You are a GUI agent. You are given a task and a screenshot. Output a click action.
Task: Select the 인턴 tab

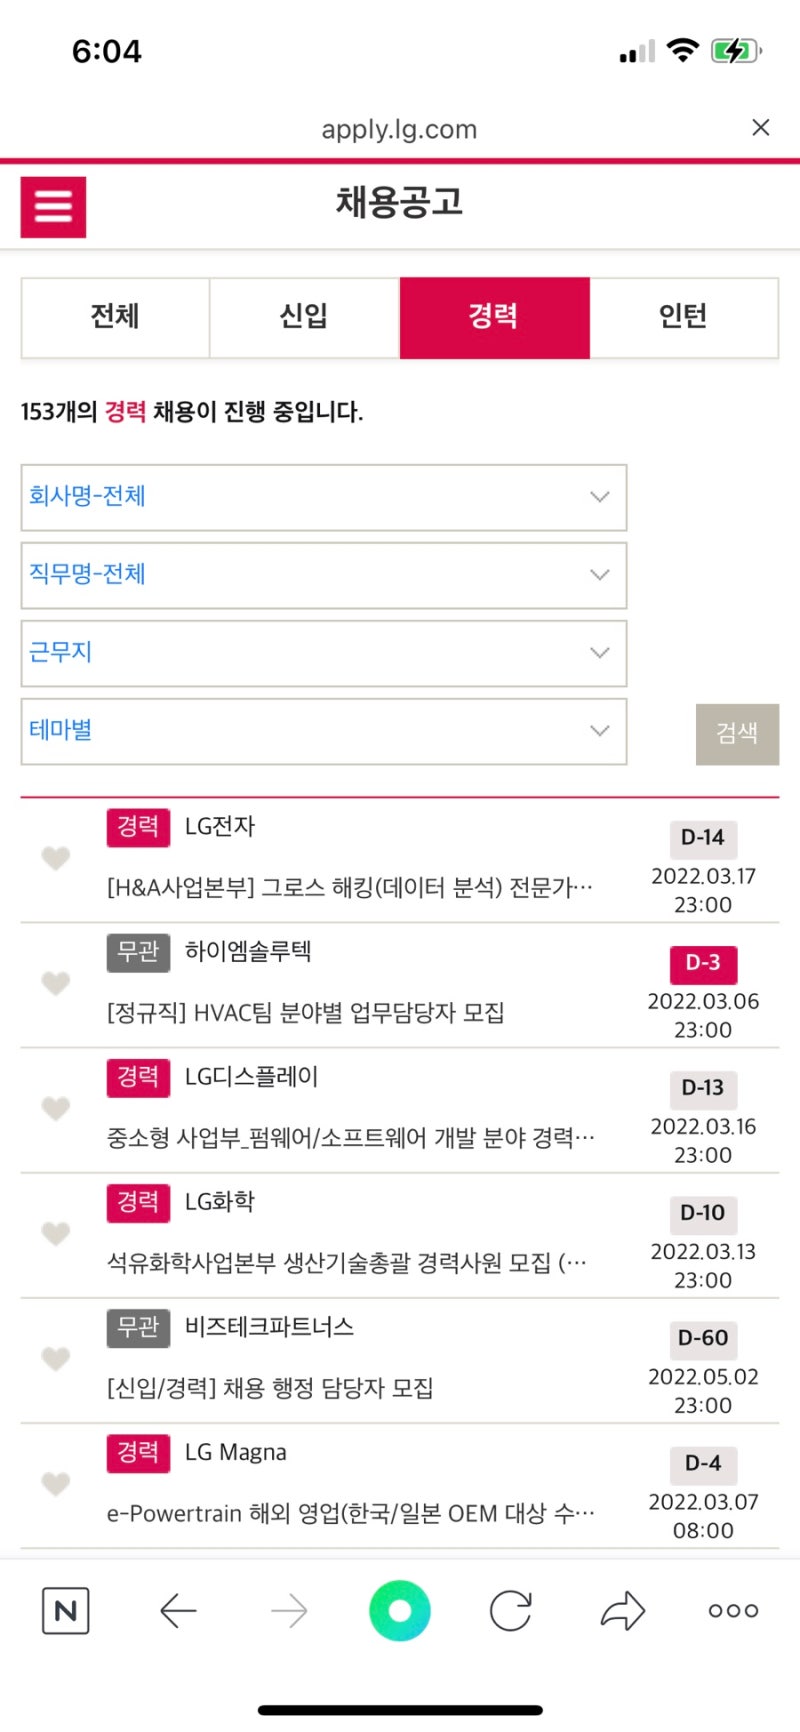(x=683, y=317)
